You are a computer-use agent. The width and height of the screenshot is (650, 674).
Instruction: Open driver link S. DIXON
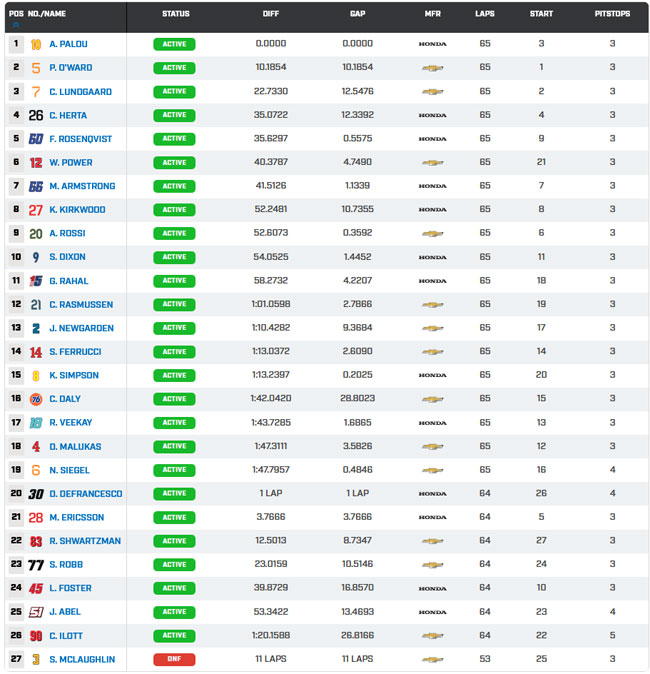pos(67,257)
